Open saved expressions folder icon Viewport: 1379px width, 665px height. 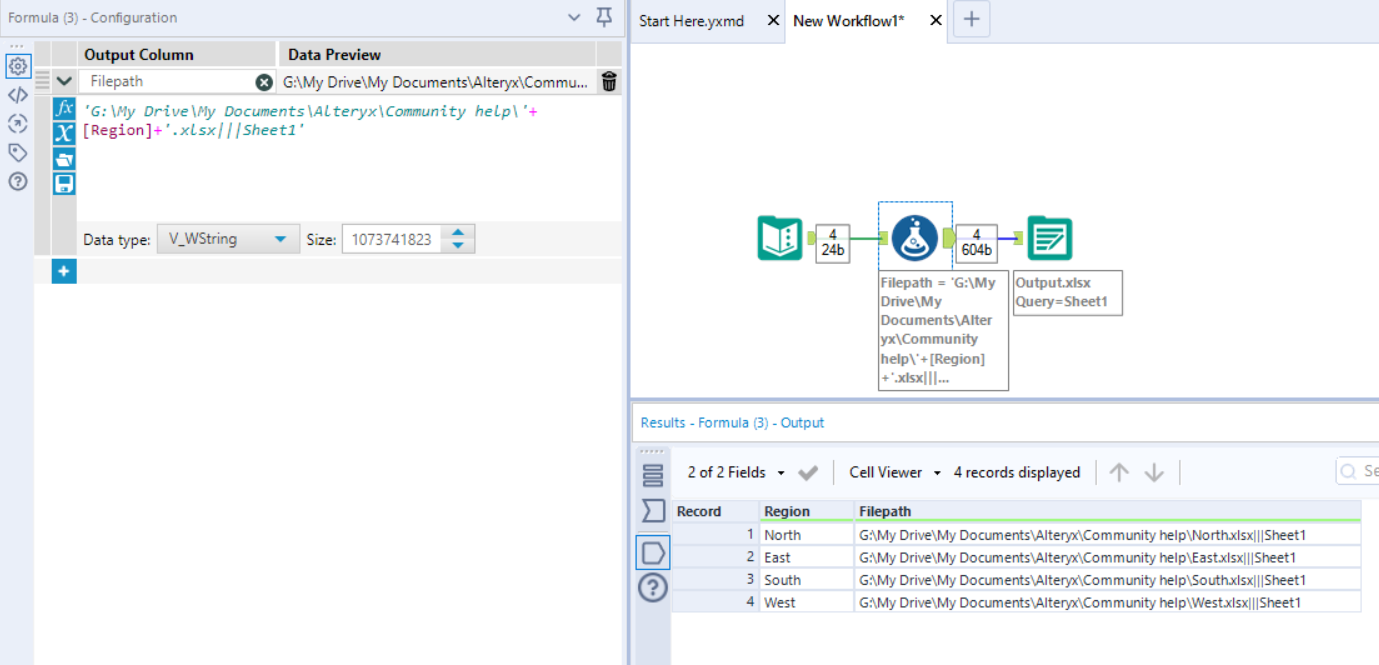click(x=64, y=159)
